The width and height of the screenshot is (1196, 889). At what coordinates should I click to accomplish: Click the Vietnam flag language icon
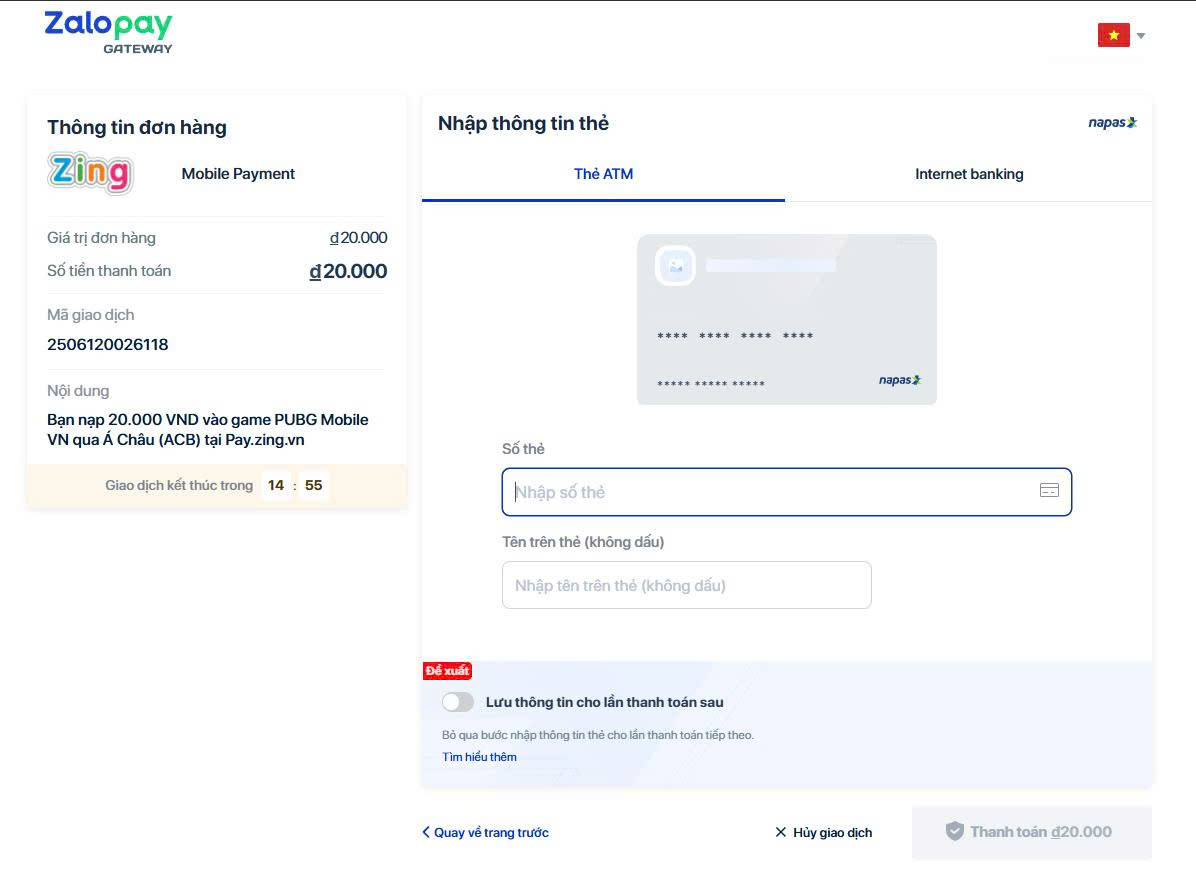pos(1113,35)
